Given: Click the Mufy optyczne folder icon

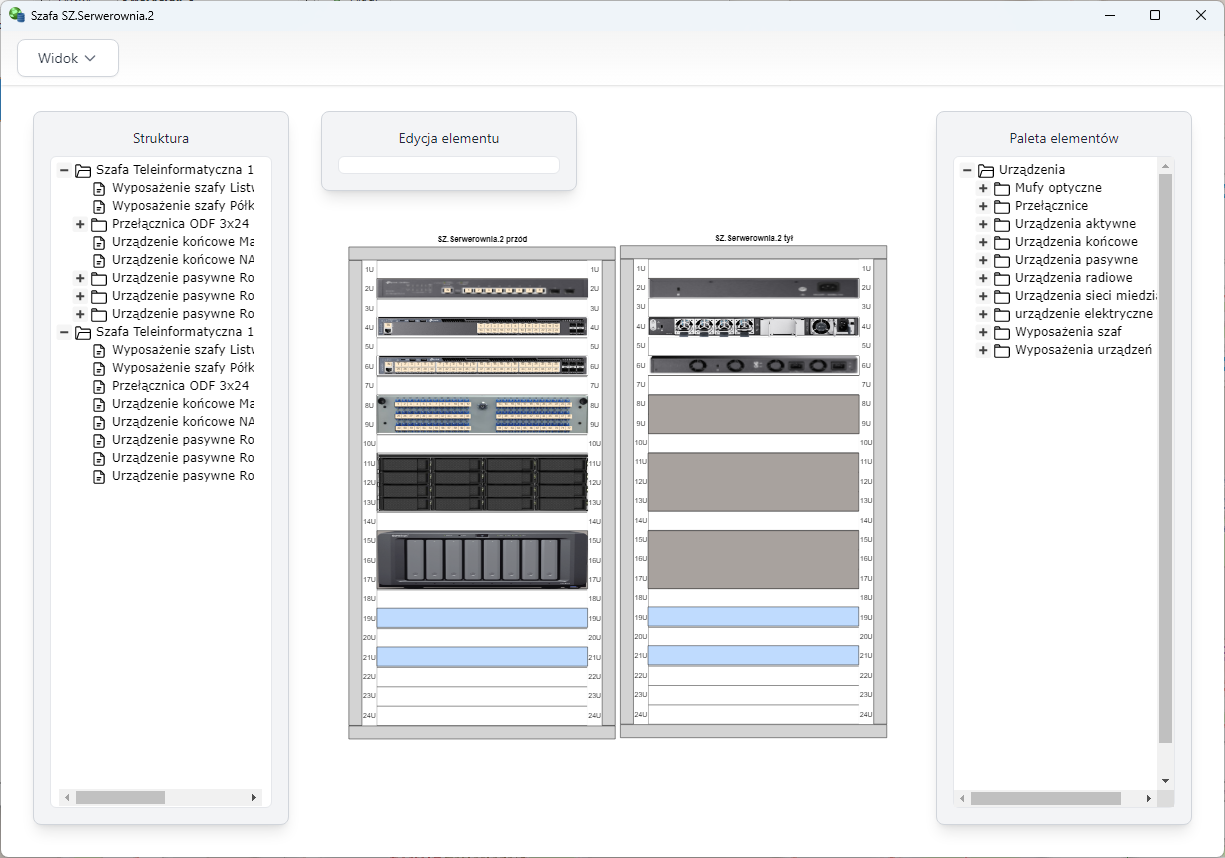Looking at the screenshot, I should click(1002, 188).
